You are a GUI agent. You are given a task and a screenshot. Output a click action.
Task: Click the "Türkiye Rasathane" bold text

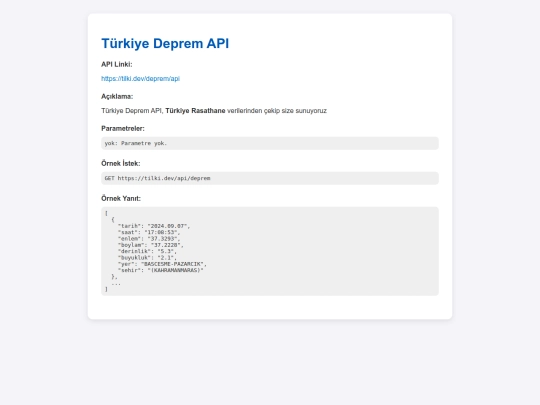click(195, 111)
